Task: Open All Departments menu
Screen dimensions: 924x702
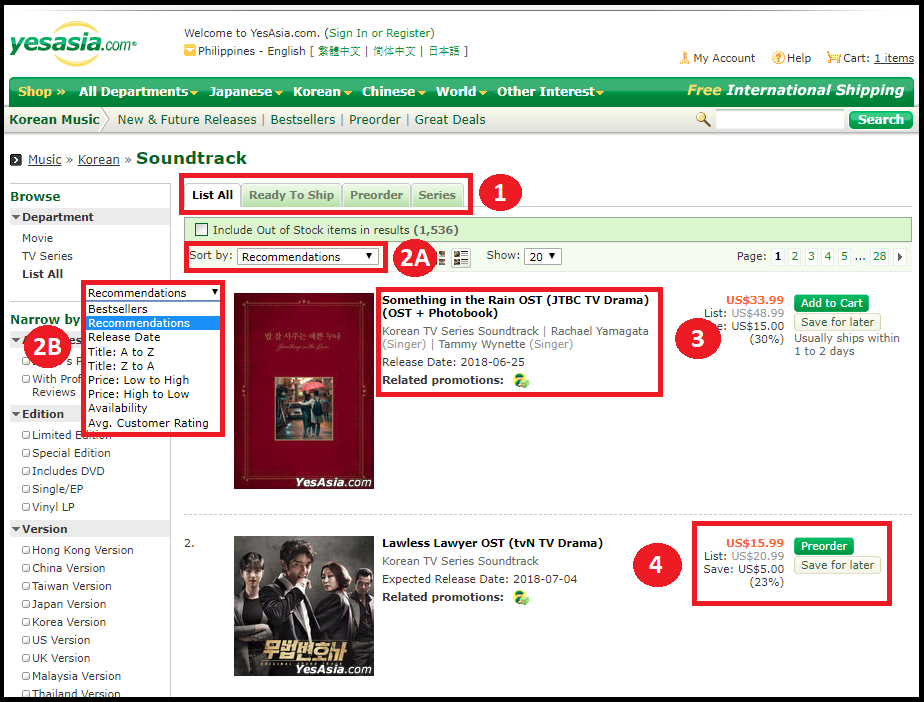Action: (138, 92)
